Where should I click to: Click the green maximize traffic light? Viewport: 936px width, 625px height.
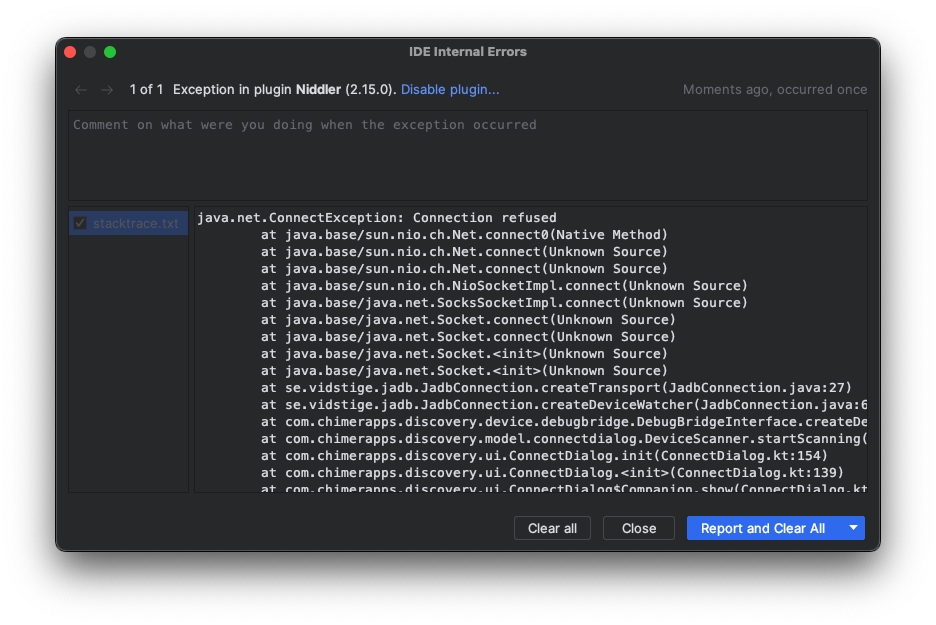110,51
